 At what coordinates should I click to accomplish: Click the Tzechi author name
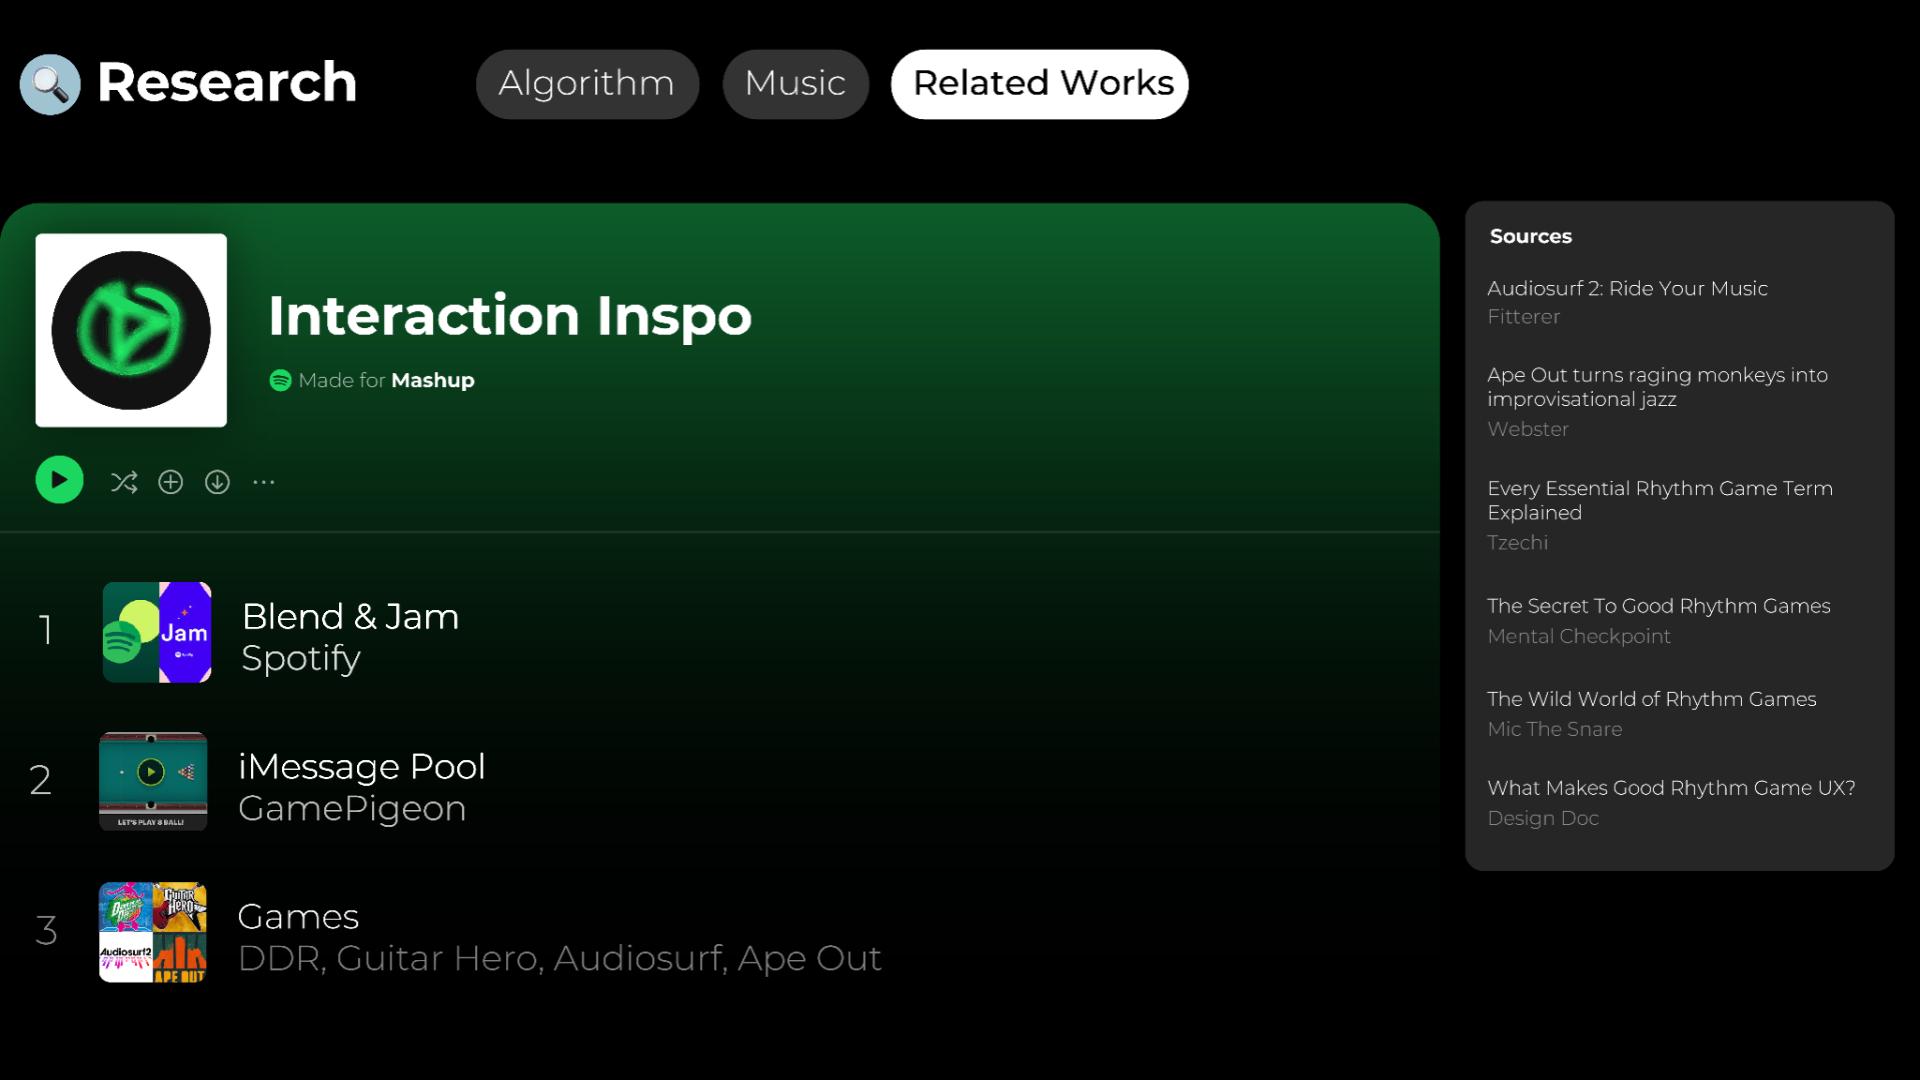1517,543
